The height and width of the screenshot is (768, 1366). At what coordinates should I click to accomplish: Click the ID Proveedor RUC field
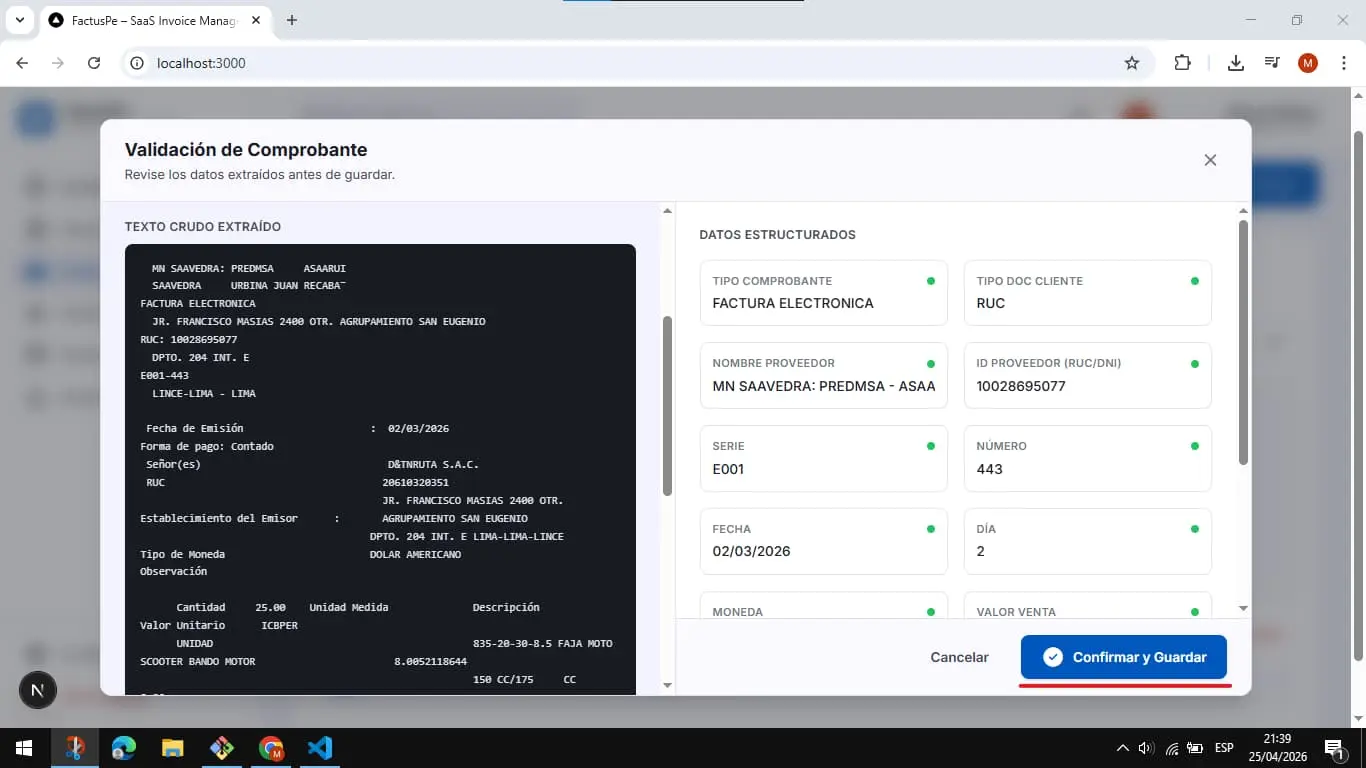[x=1087, y=375]
